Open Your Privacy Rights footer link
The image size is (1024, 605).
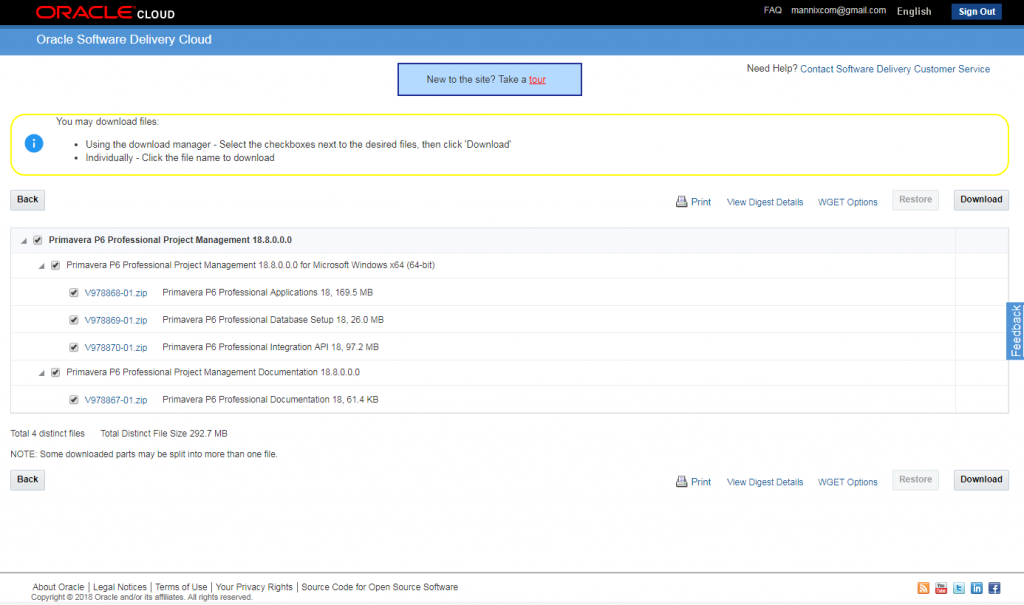coord(254,587)
